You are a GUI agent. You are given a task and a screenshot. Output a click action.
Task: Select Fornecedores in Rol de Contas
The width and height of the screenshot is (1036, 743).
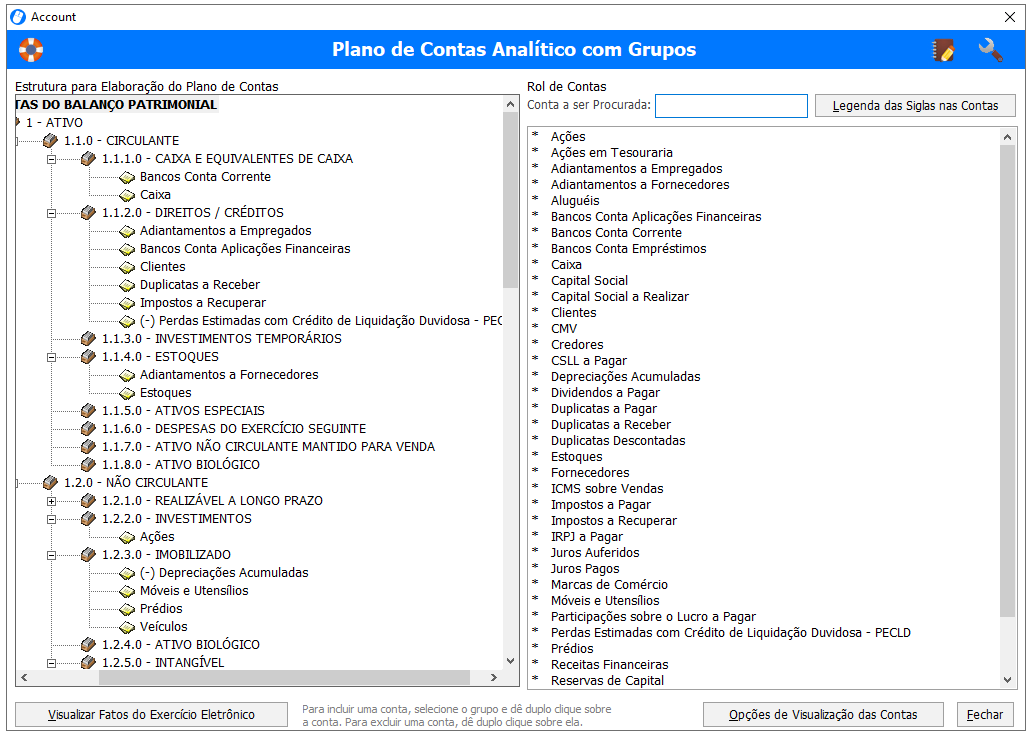[590, 473]
